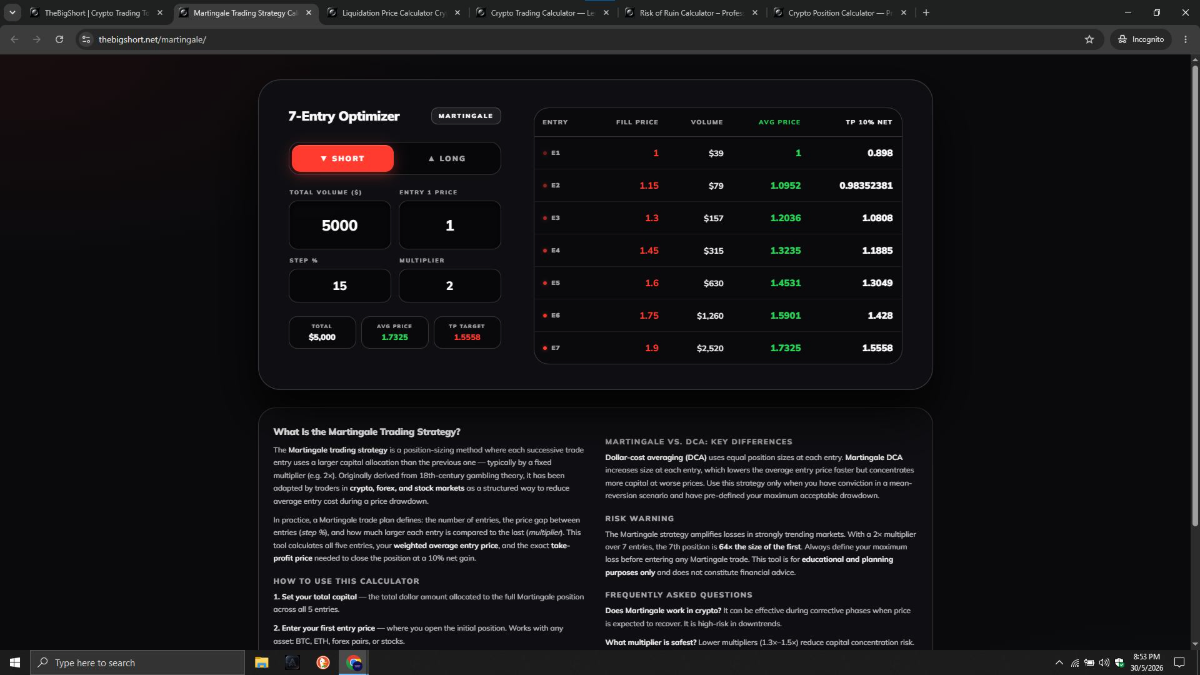The width and height of the screenshot is (1200, 675).
Task: Click the Incognito profile button
Action: [x=1140, y=39]
